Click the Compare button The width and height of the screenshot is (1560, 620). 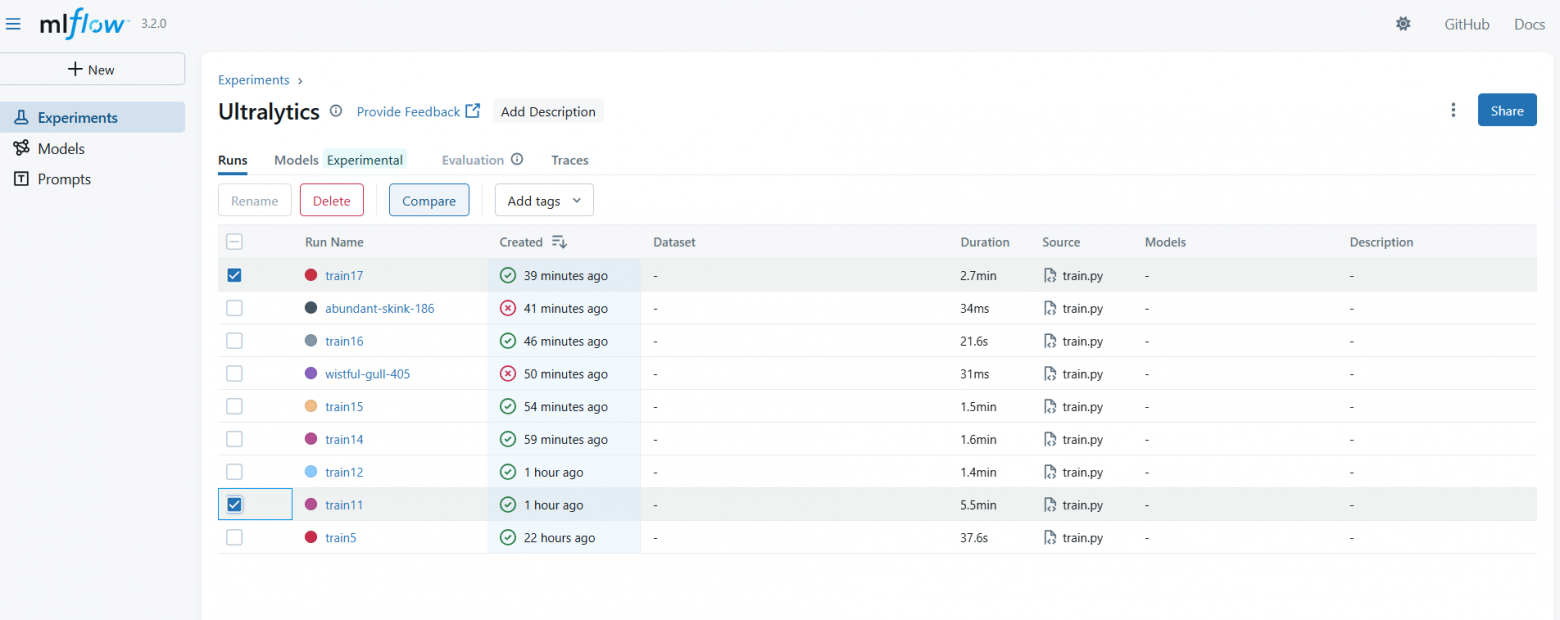(x=429, y=200)
